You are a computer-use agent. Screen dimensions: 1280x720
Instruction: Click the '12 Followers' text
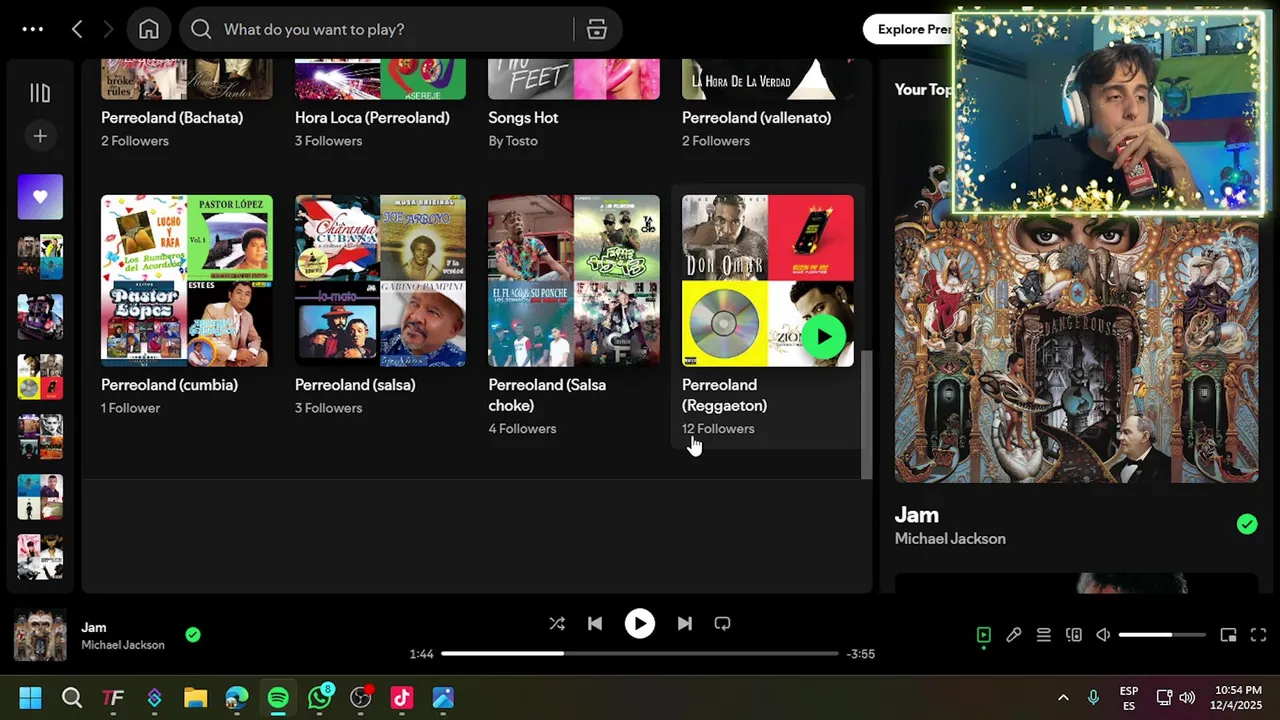coord(718,429)
